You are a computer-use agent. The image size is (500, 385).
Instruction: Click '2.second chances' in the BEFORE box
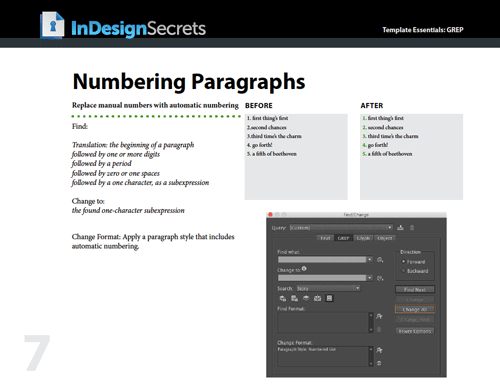pos(267,127)
